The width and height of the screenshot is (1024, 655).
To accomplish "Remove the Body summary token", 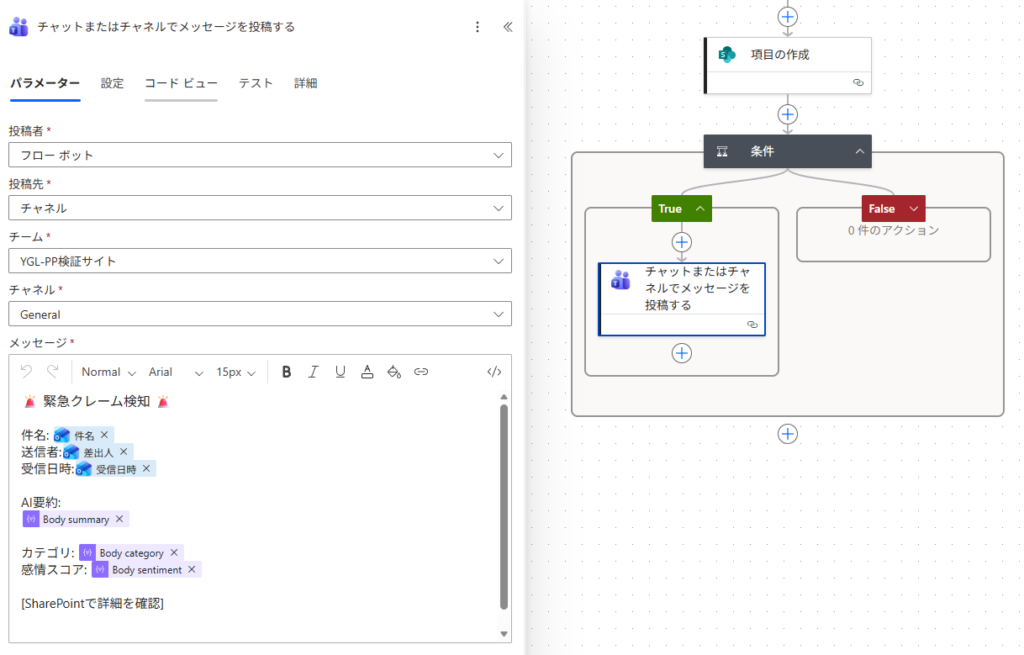I will click(x=119, y=519).
